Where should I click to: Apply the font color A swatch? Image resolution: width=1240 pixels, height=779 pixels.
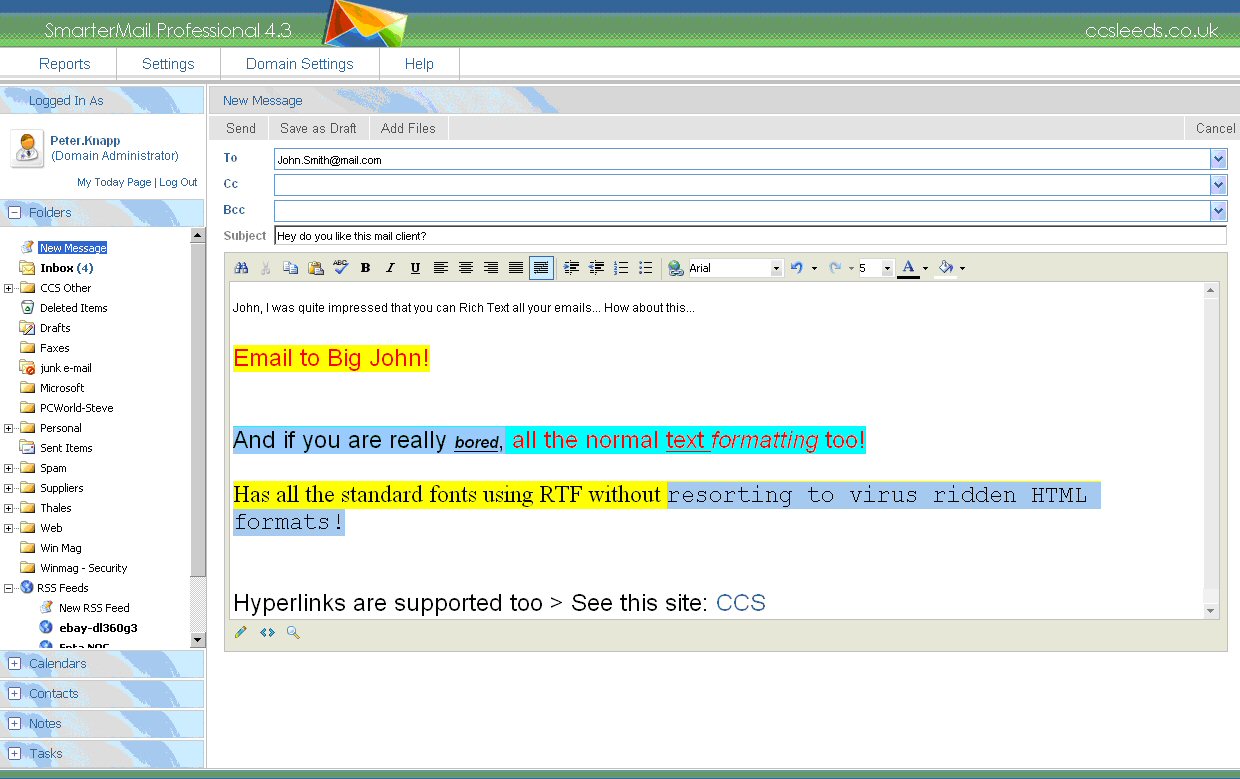coord(908,268)
